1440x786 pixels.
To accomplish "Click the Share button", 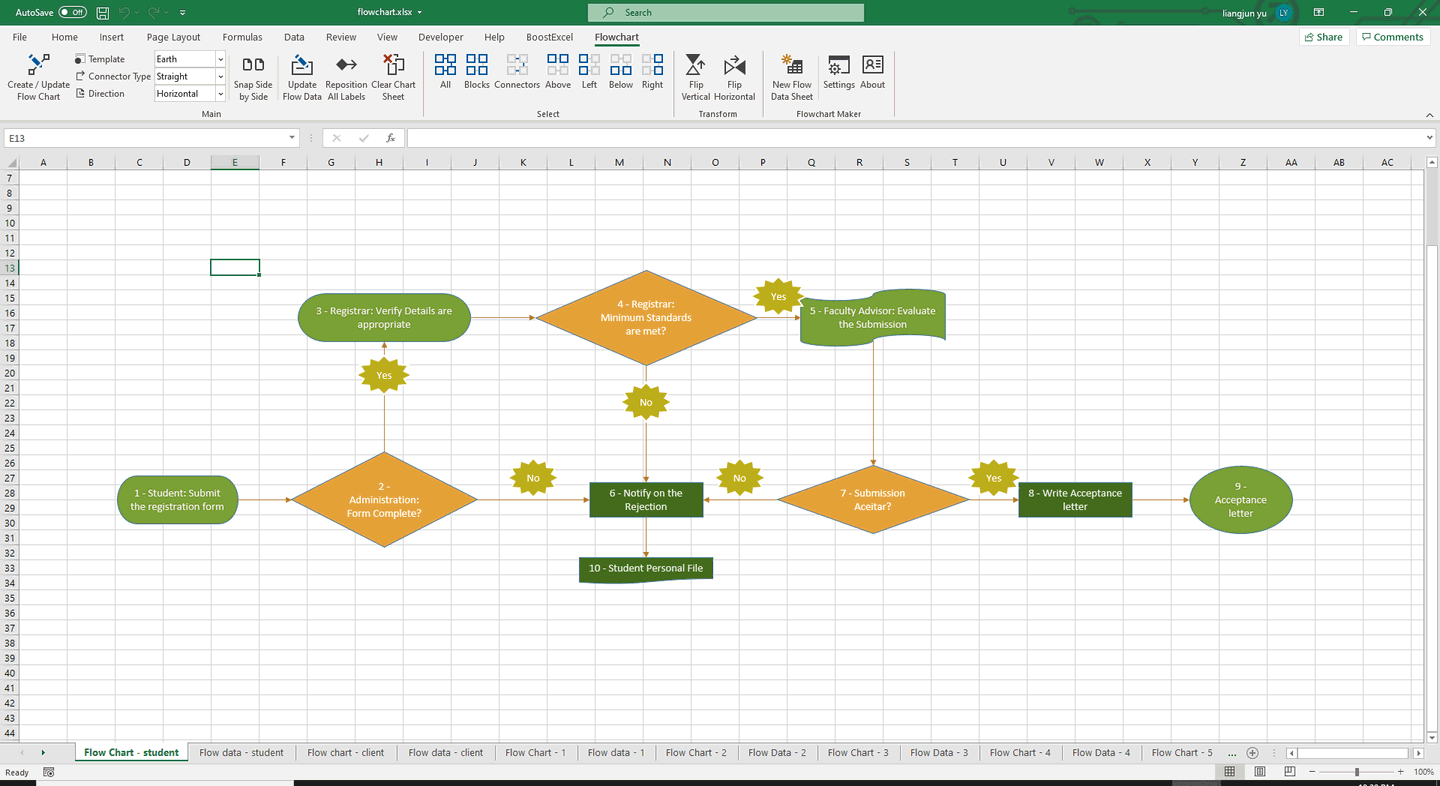I will pos(1323,37).
